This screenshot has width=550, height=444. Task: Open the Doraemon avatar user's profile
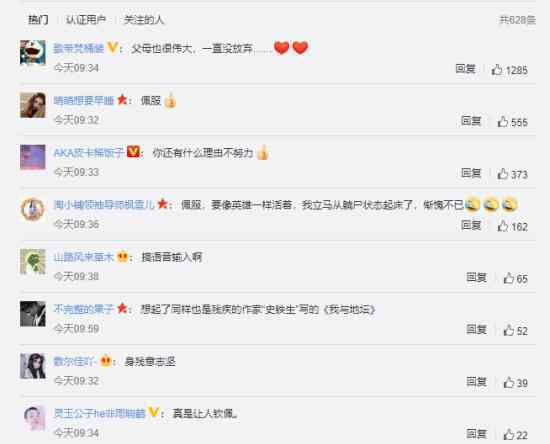(x=33, y=53)
